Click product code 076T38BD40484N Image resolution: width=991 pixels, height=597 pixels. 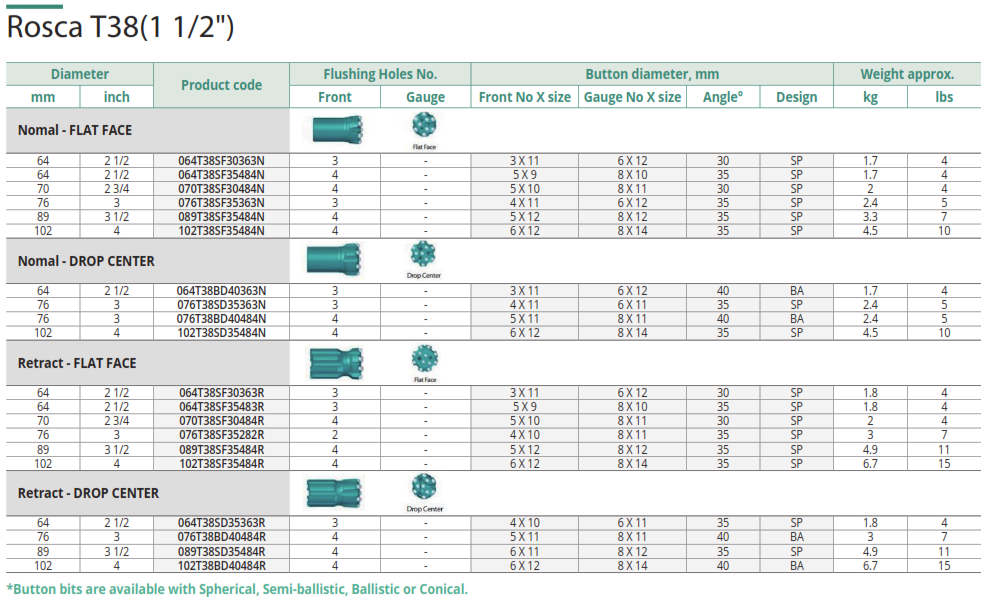221,319
